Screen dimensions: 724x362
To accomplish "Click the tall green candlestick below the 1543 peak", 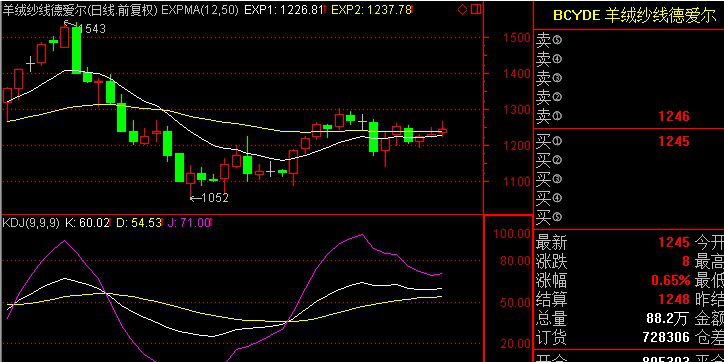I will coord(77,50).
